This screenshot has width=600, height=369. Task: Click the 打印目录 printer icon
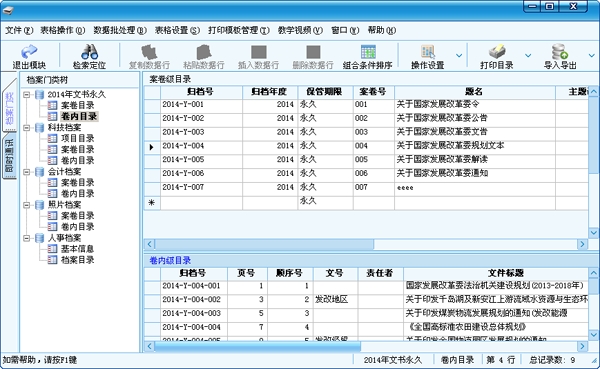click(497, 52)
